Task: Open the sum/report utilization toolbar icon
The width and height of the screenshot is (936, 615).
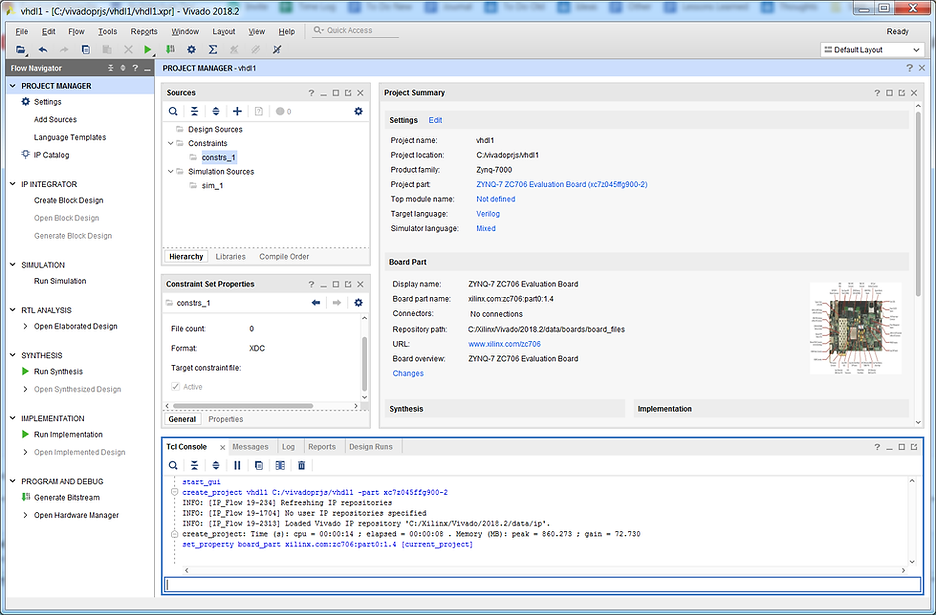Action: coord(211,49)
